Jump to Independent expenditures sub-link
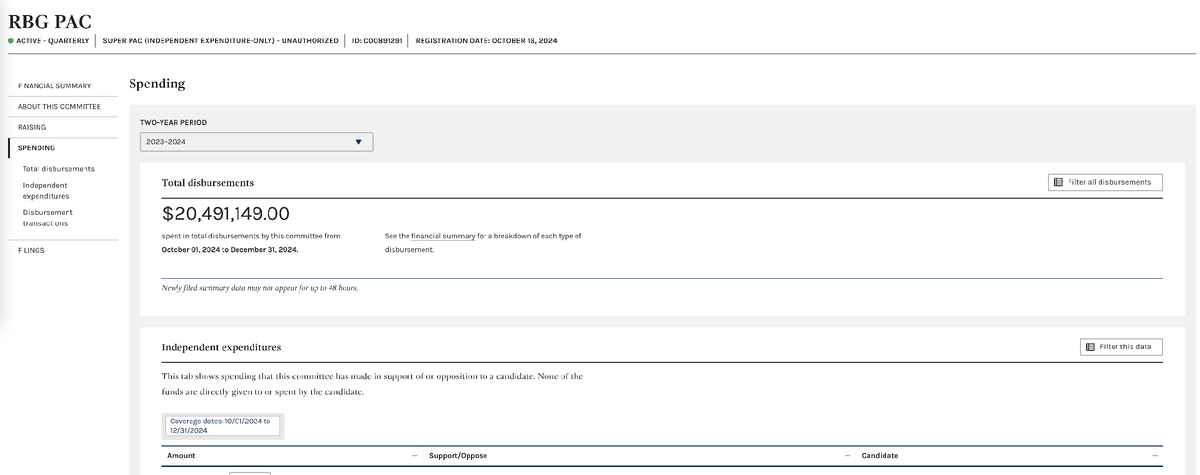 click(x=46, y=191)
